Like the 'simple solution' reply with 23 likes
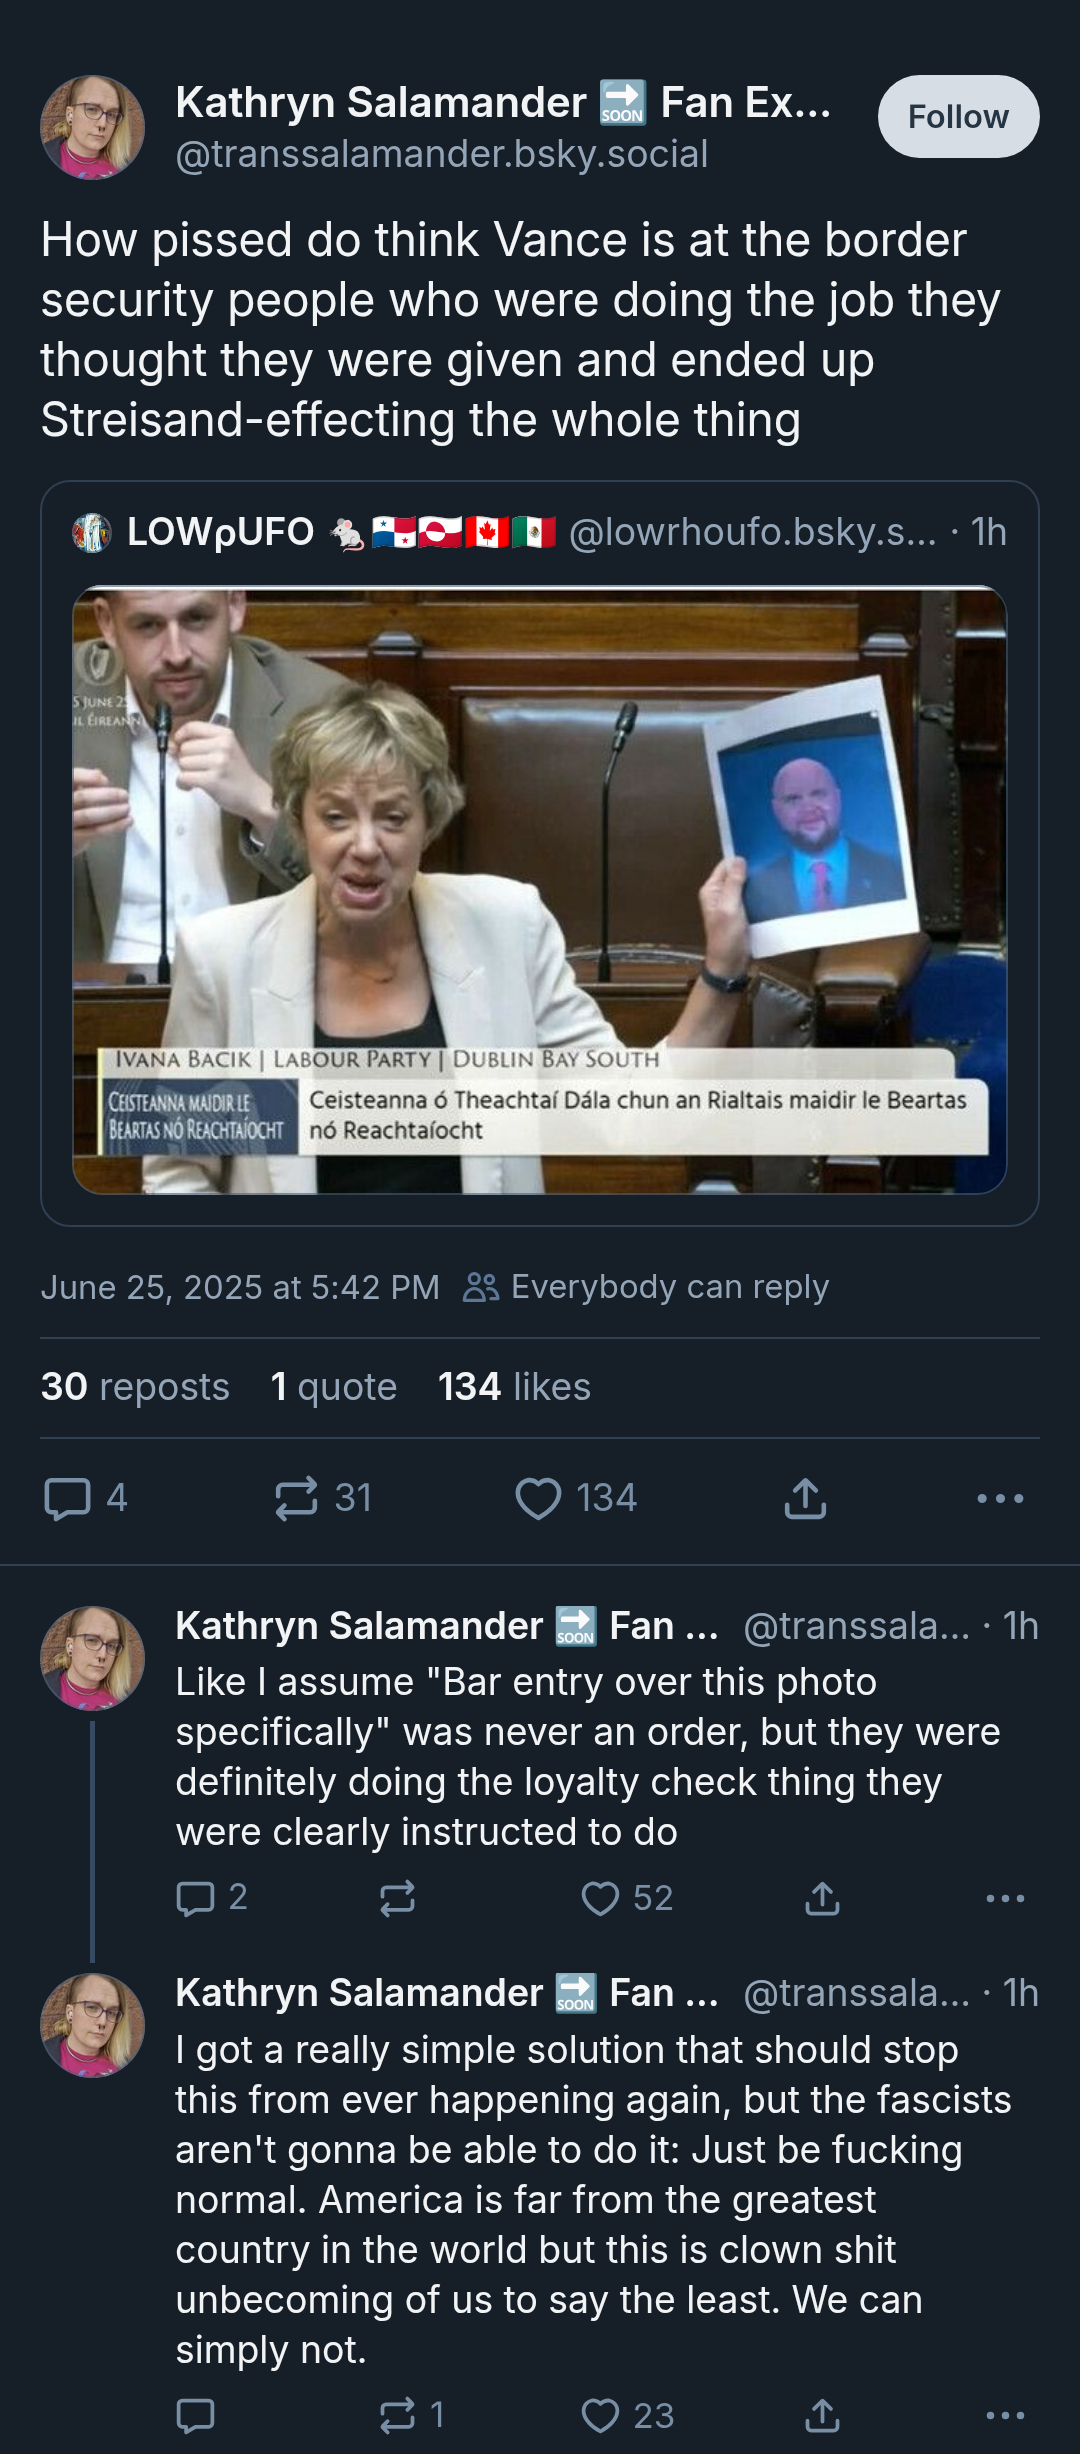1080x2454 pixels. (600, 2416)
